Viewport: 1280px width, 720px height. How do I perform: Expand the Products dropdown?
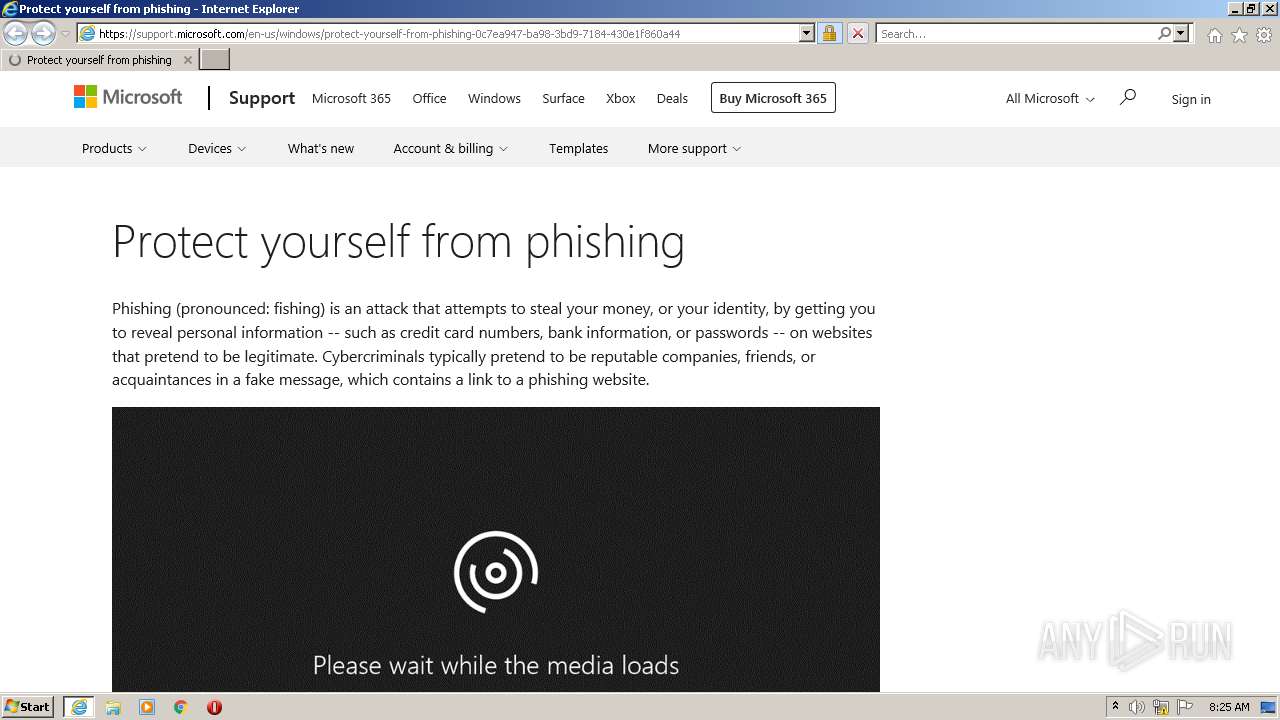(114, 148)
